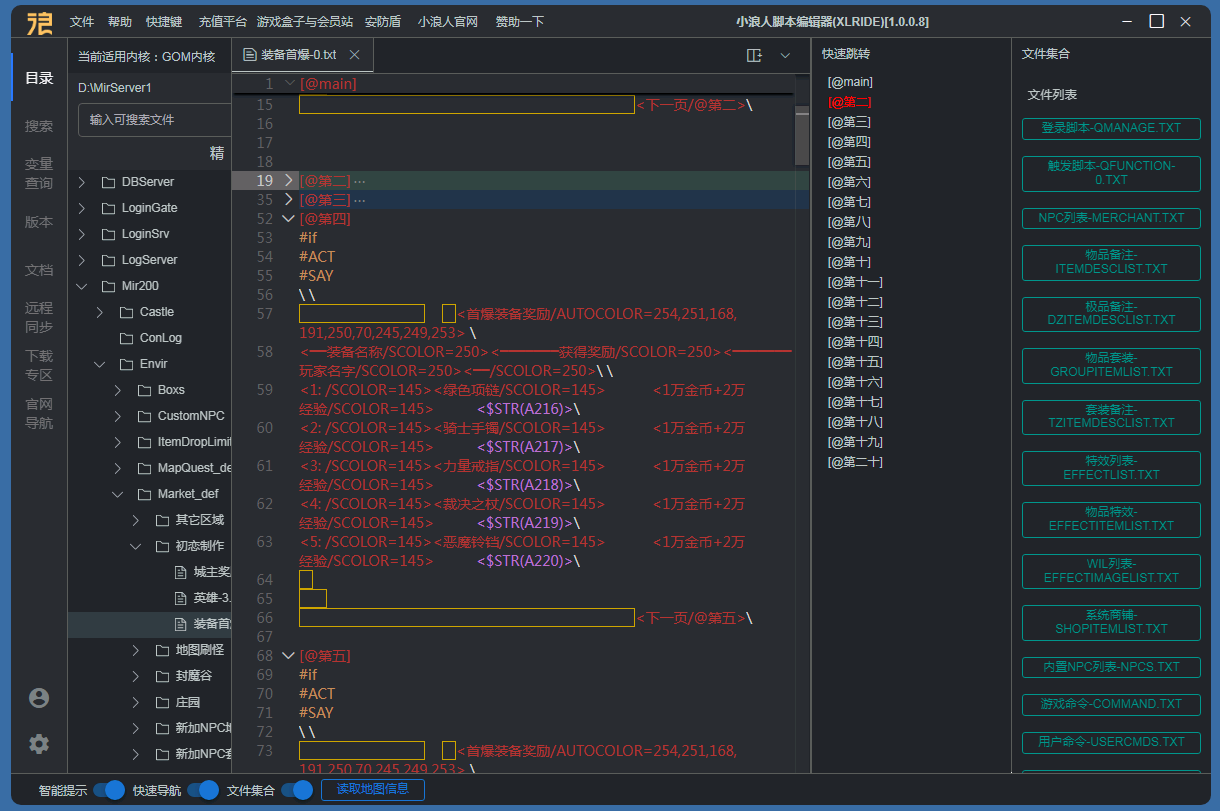Open the settings gear icon
The width and height of the screenshot is (1220, 811).
(x=39, y=744)
